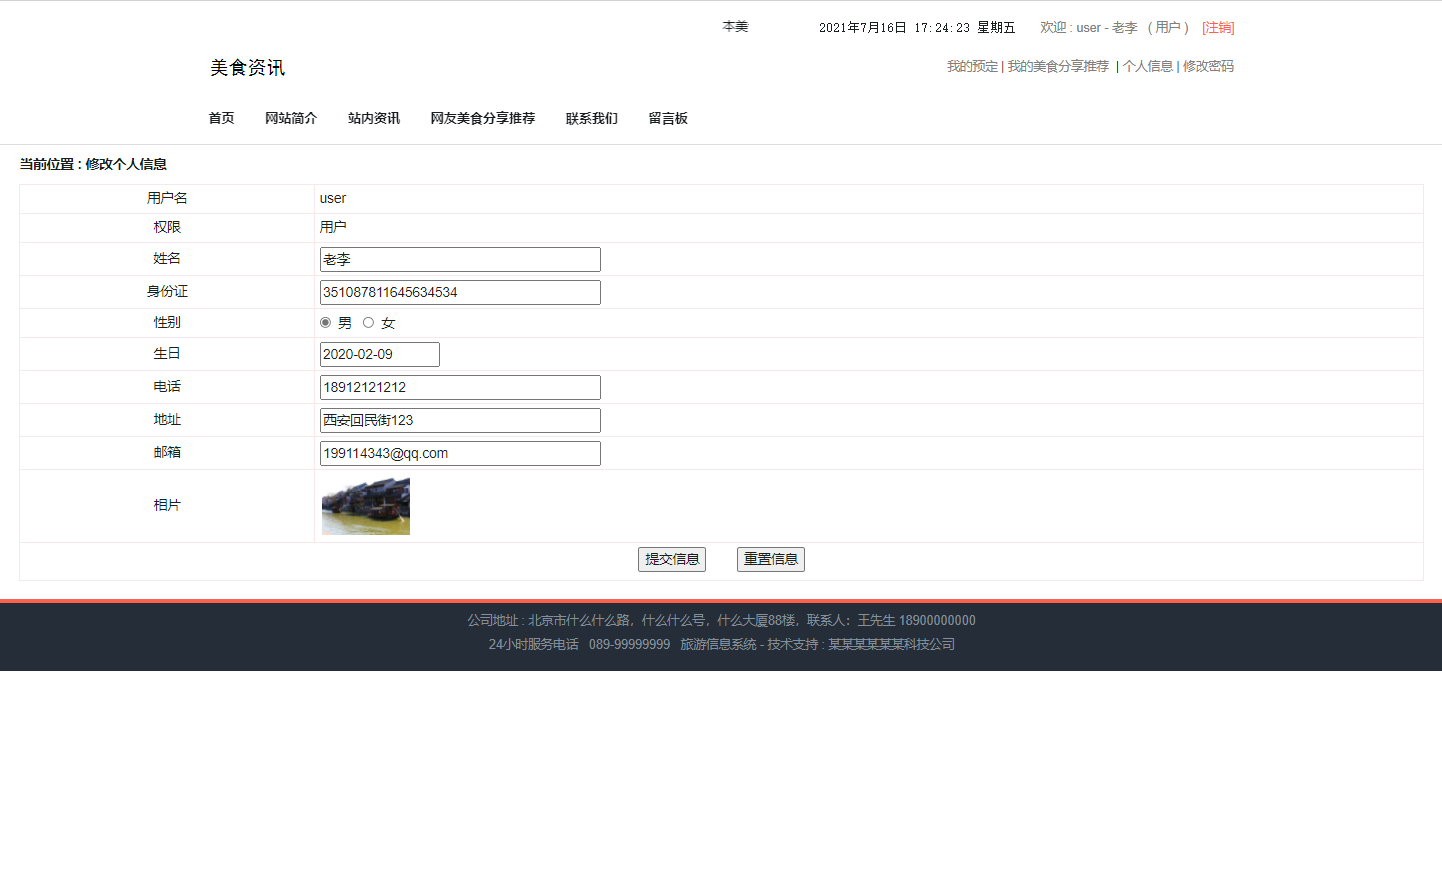This screenshot has width=1442, height=889.
Task: Open the 联系我们 menu item
Action: pyautogui.click(x=591, y=118)
